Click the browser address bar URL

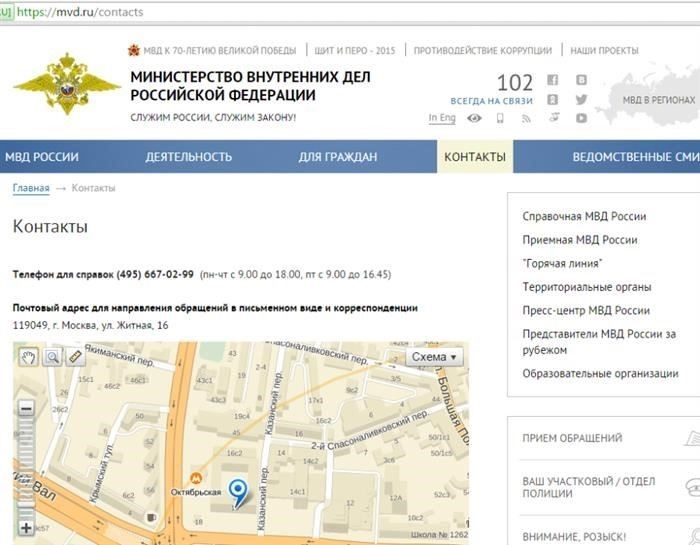tap(80, 12)
